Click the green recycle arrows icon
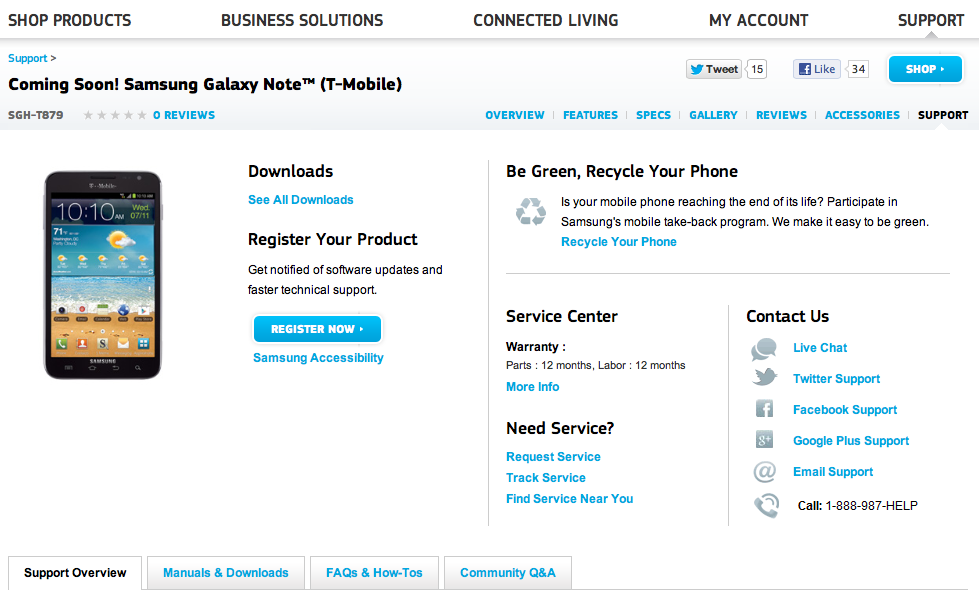Image resolution: width=979 pixels, height=592 pixels. click(530, 211)
